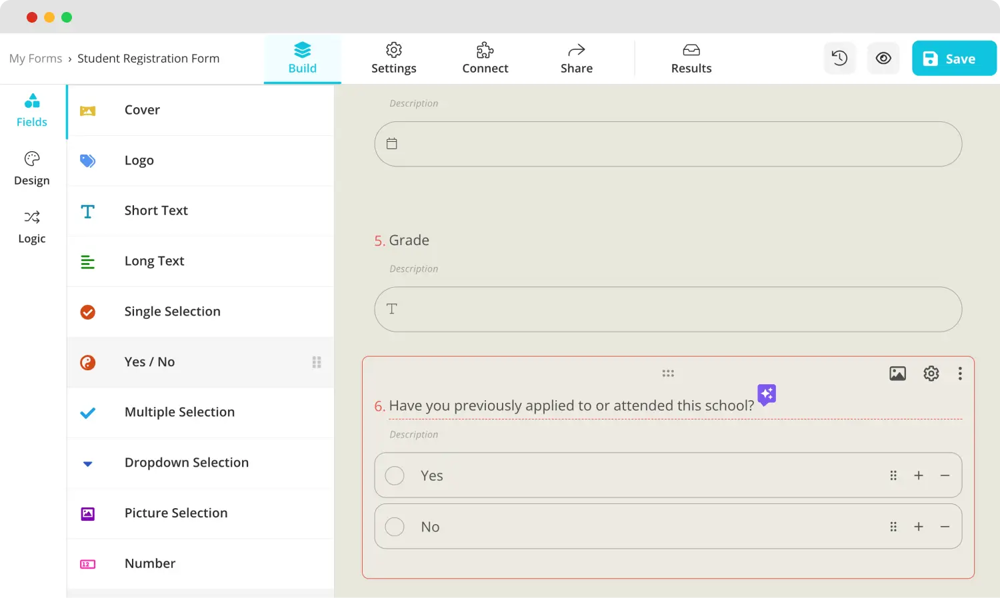
Task: Open the Design panel
Action: pos(32,168)
